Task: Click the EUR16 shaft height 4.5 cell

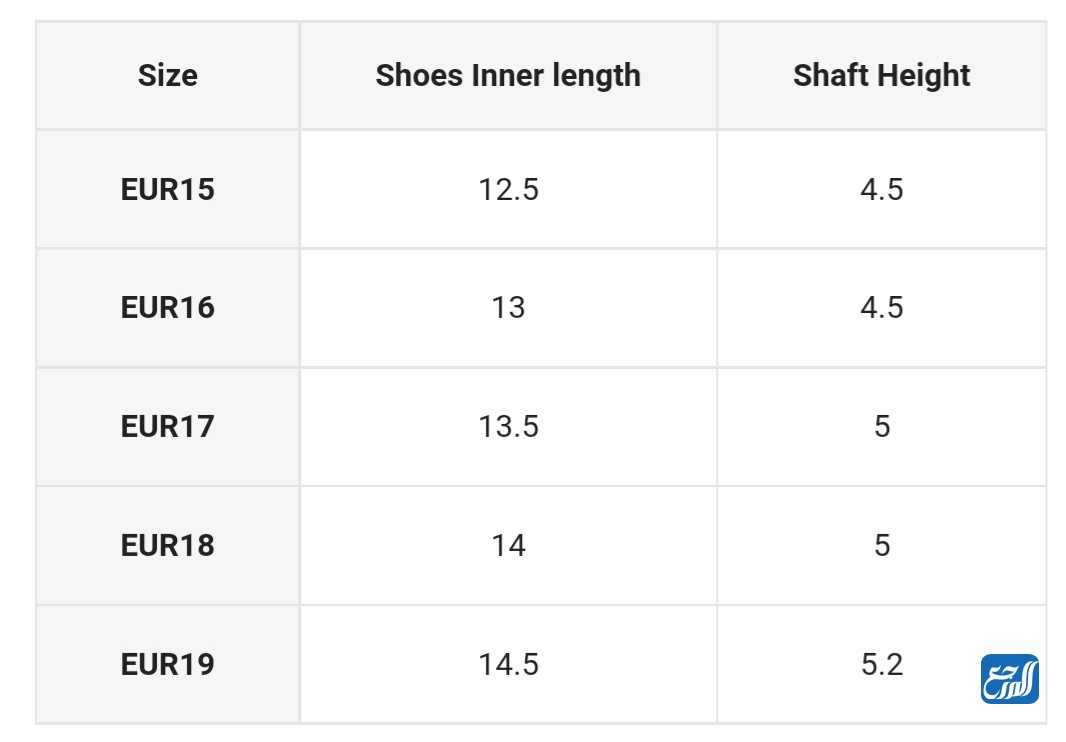Action: click(x=881, y=307)
